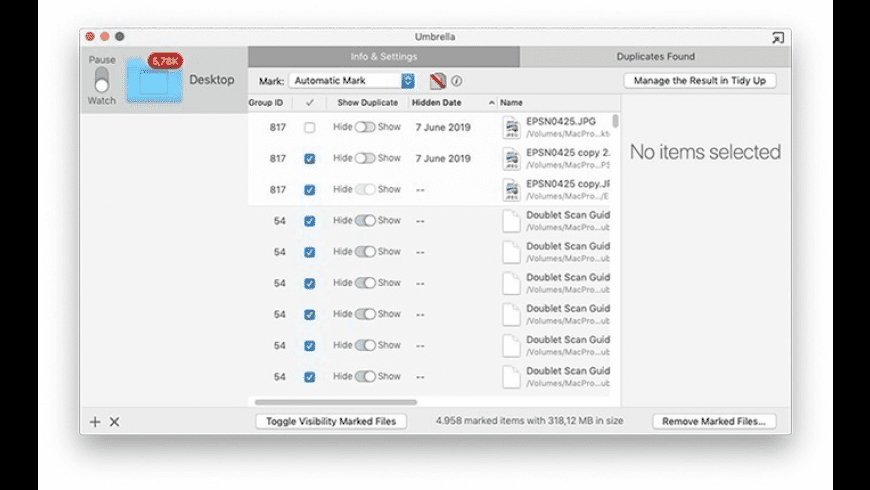Select the Desktop label in sidebar
Image resolution: width=870 pixels, height=490 pixels.
[x=212, y=80]
